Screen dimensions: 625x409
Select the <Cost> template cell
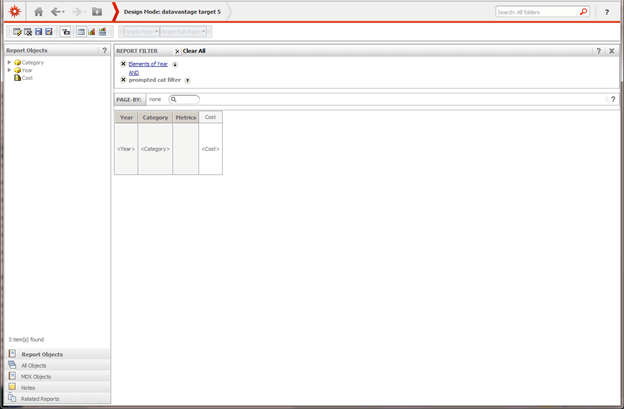click(x=210, y=149)
